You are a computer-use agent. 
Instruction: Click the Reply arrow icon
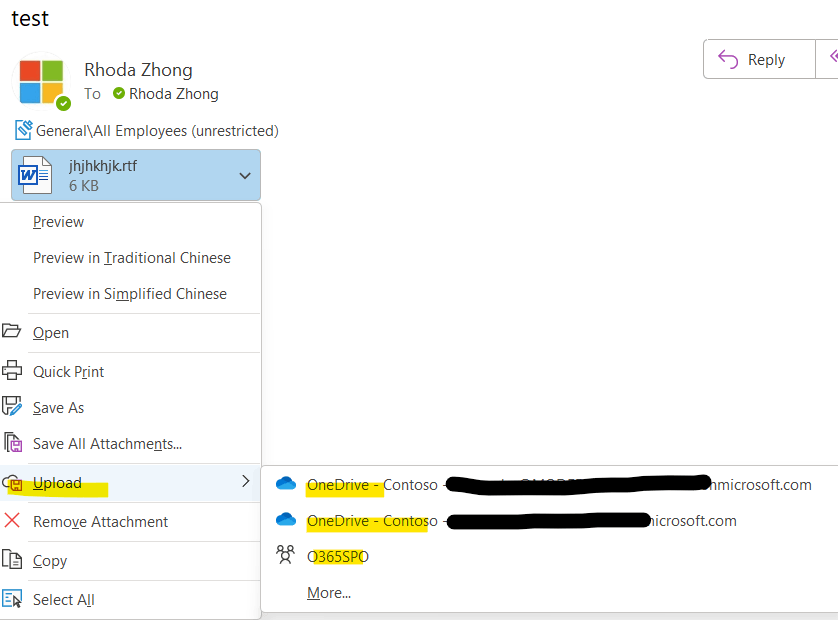(x=727, y=59)
